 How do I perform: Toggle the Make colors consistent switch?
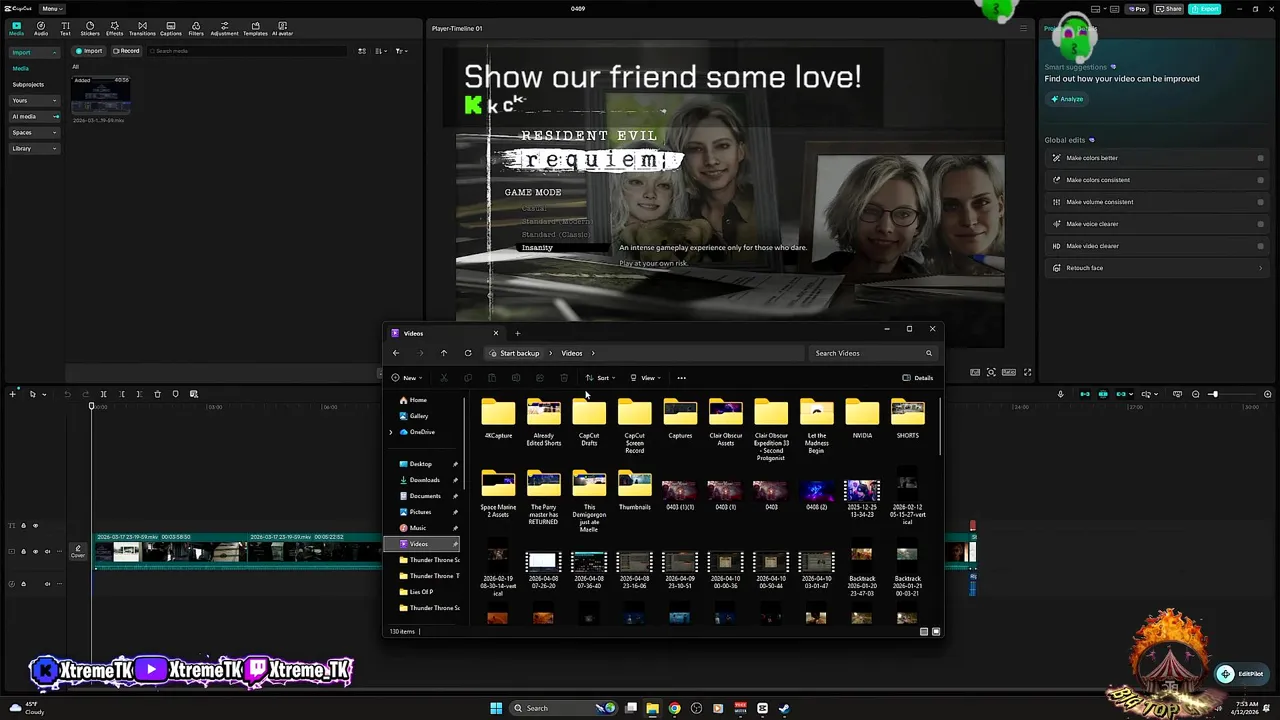click(1260, 180)
